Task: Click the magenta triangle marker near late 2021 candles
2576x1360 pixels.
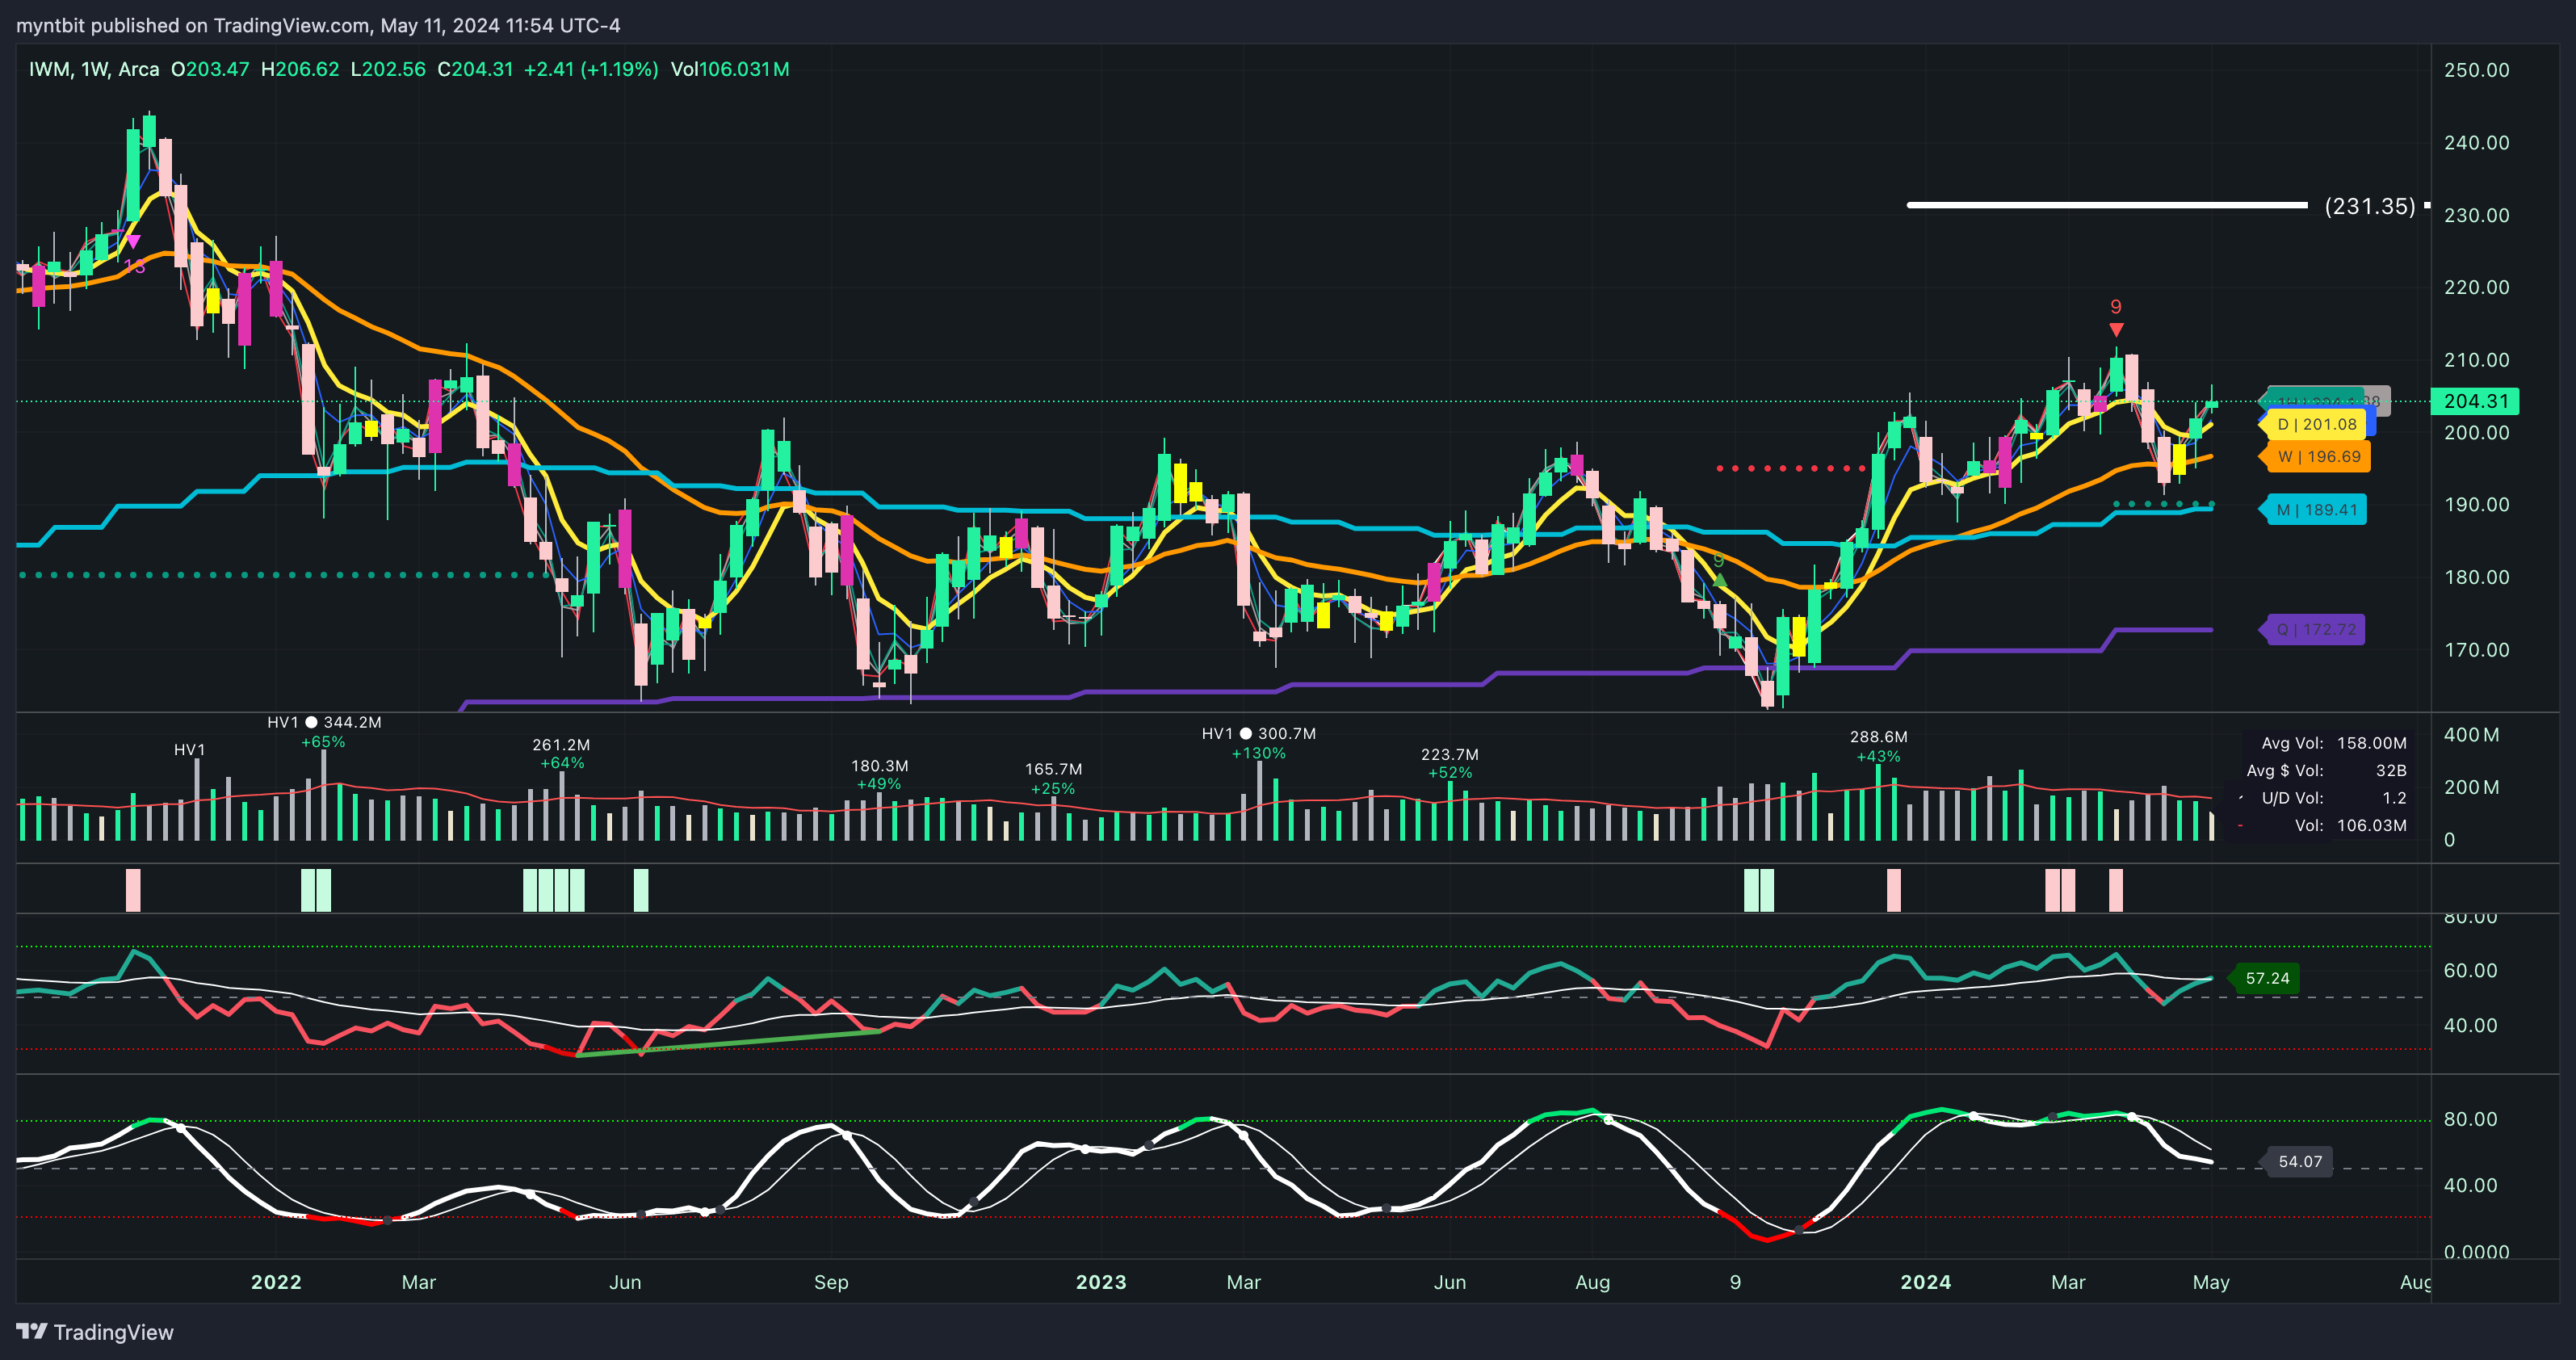Action: click(x=133, y=242)
